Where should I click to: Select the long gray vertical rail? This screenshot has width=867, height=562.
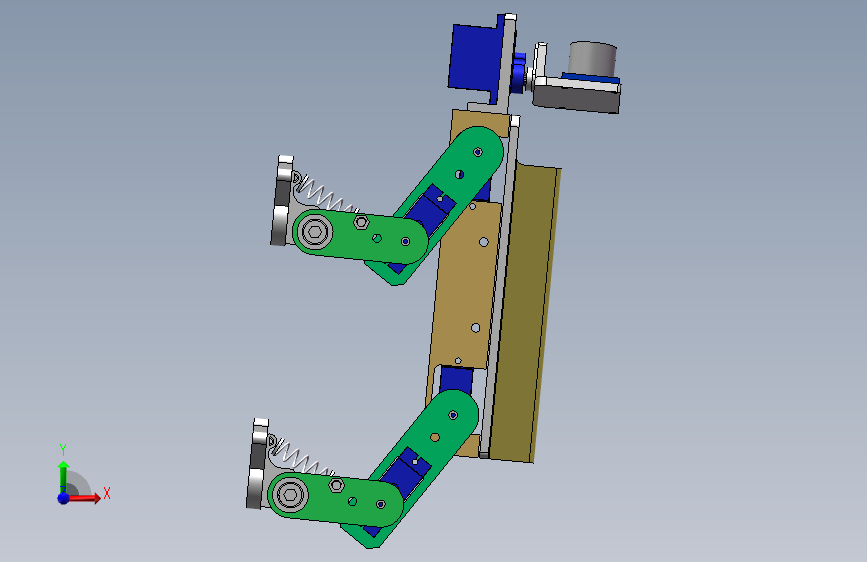tap(500, 287)
